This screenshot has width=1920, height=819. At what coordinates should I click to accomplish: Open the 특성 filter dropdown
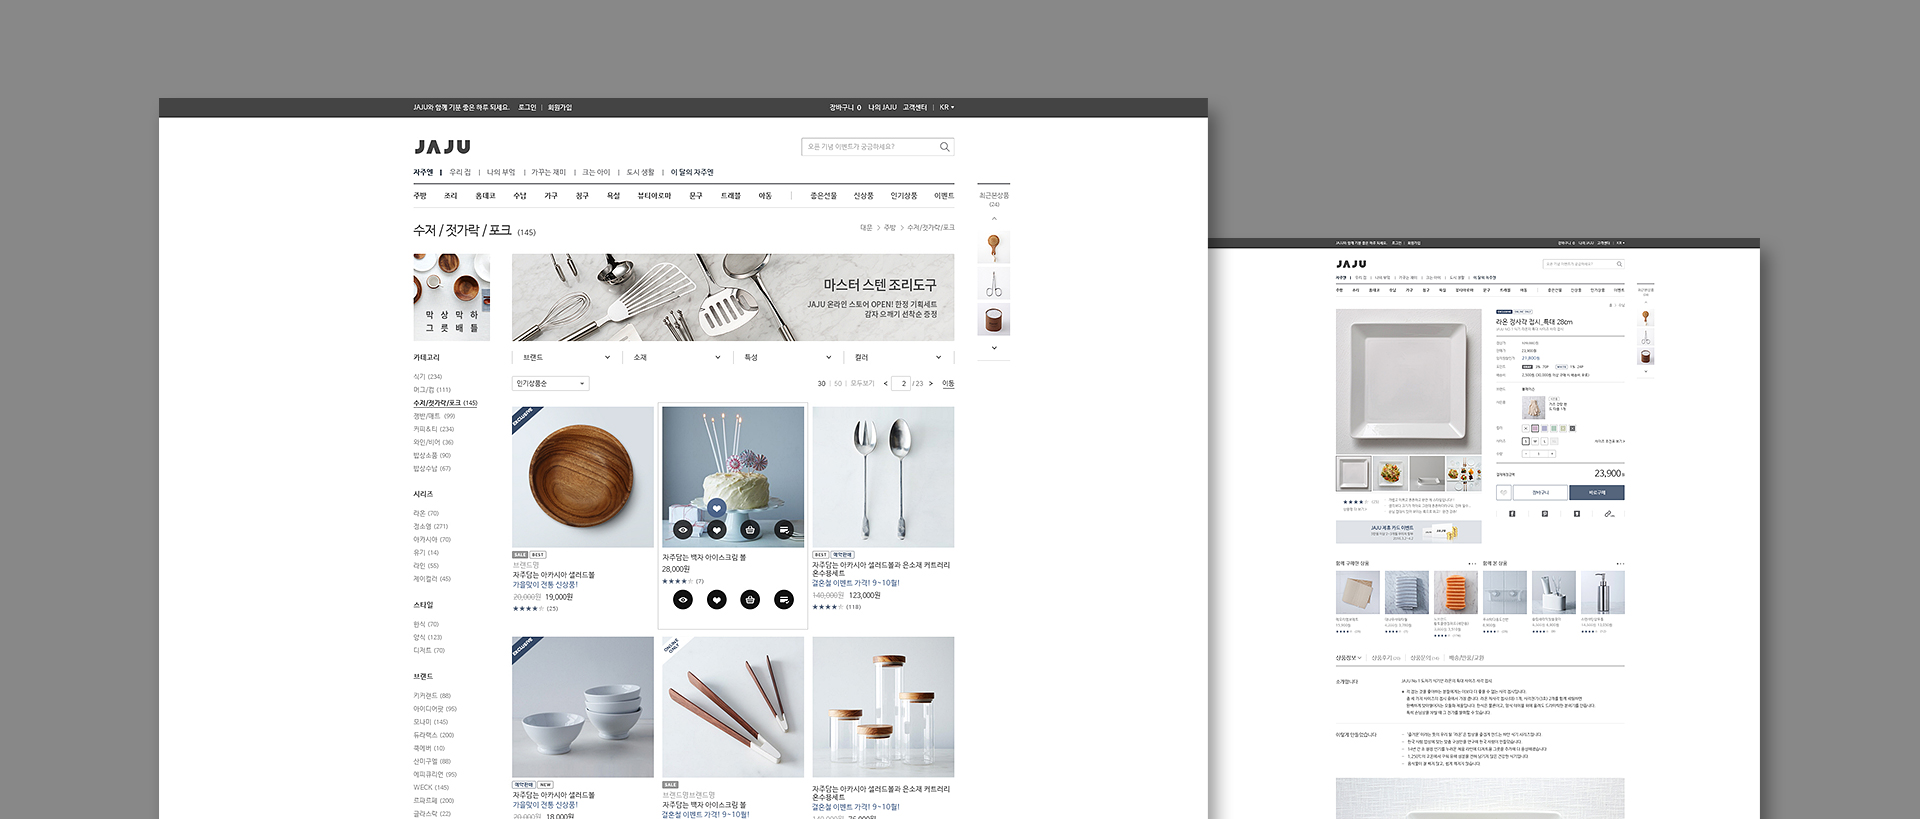[x=788, y=357]
